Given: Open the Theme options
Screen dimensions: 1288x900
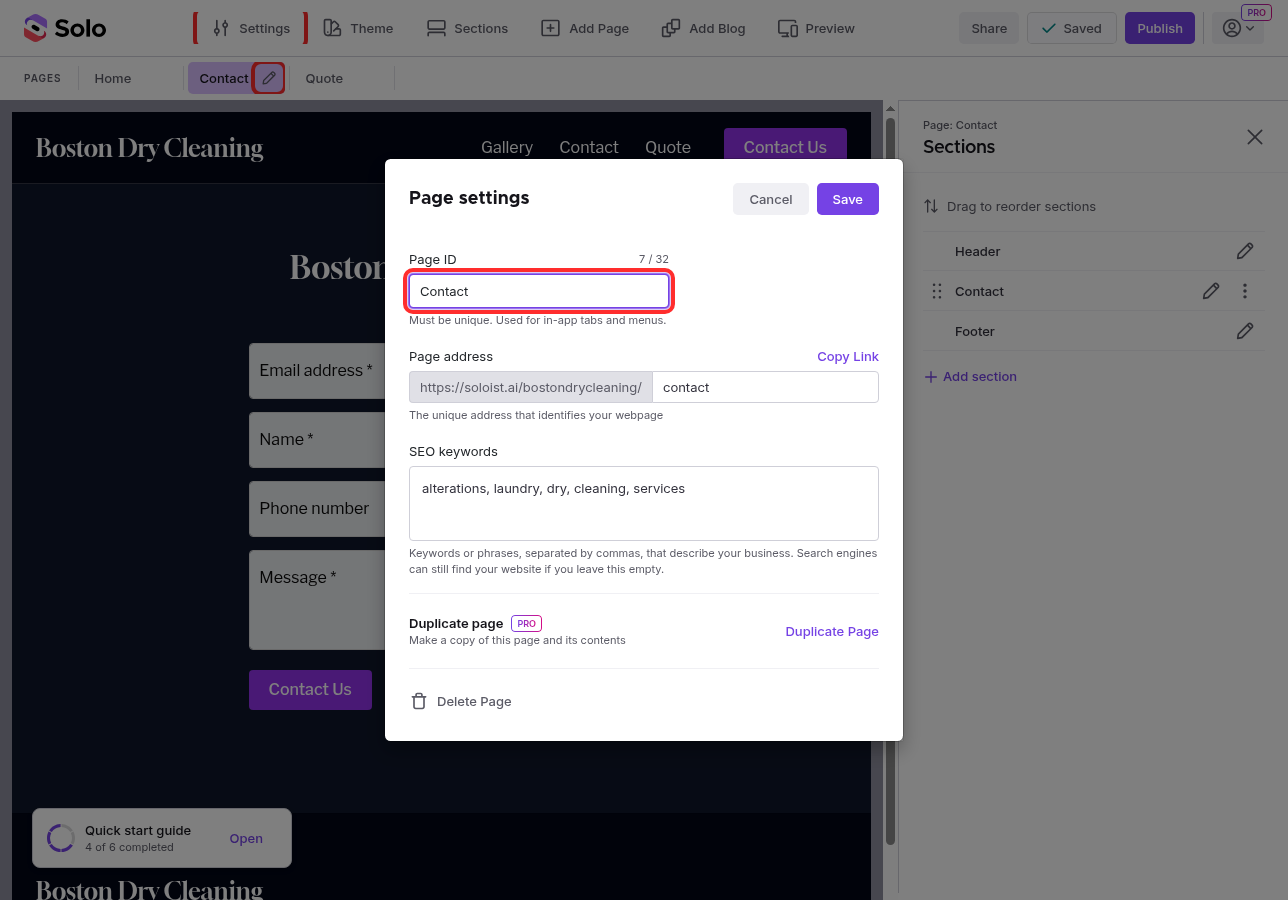Looking at the screenshot, I should click(x=358, y=28).
